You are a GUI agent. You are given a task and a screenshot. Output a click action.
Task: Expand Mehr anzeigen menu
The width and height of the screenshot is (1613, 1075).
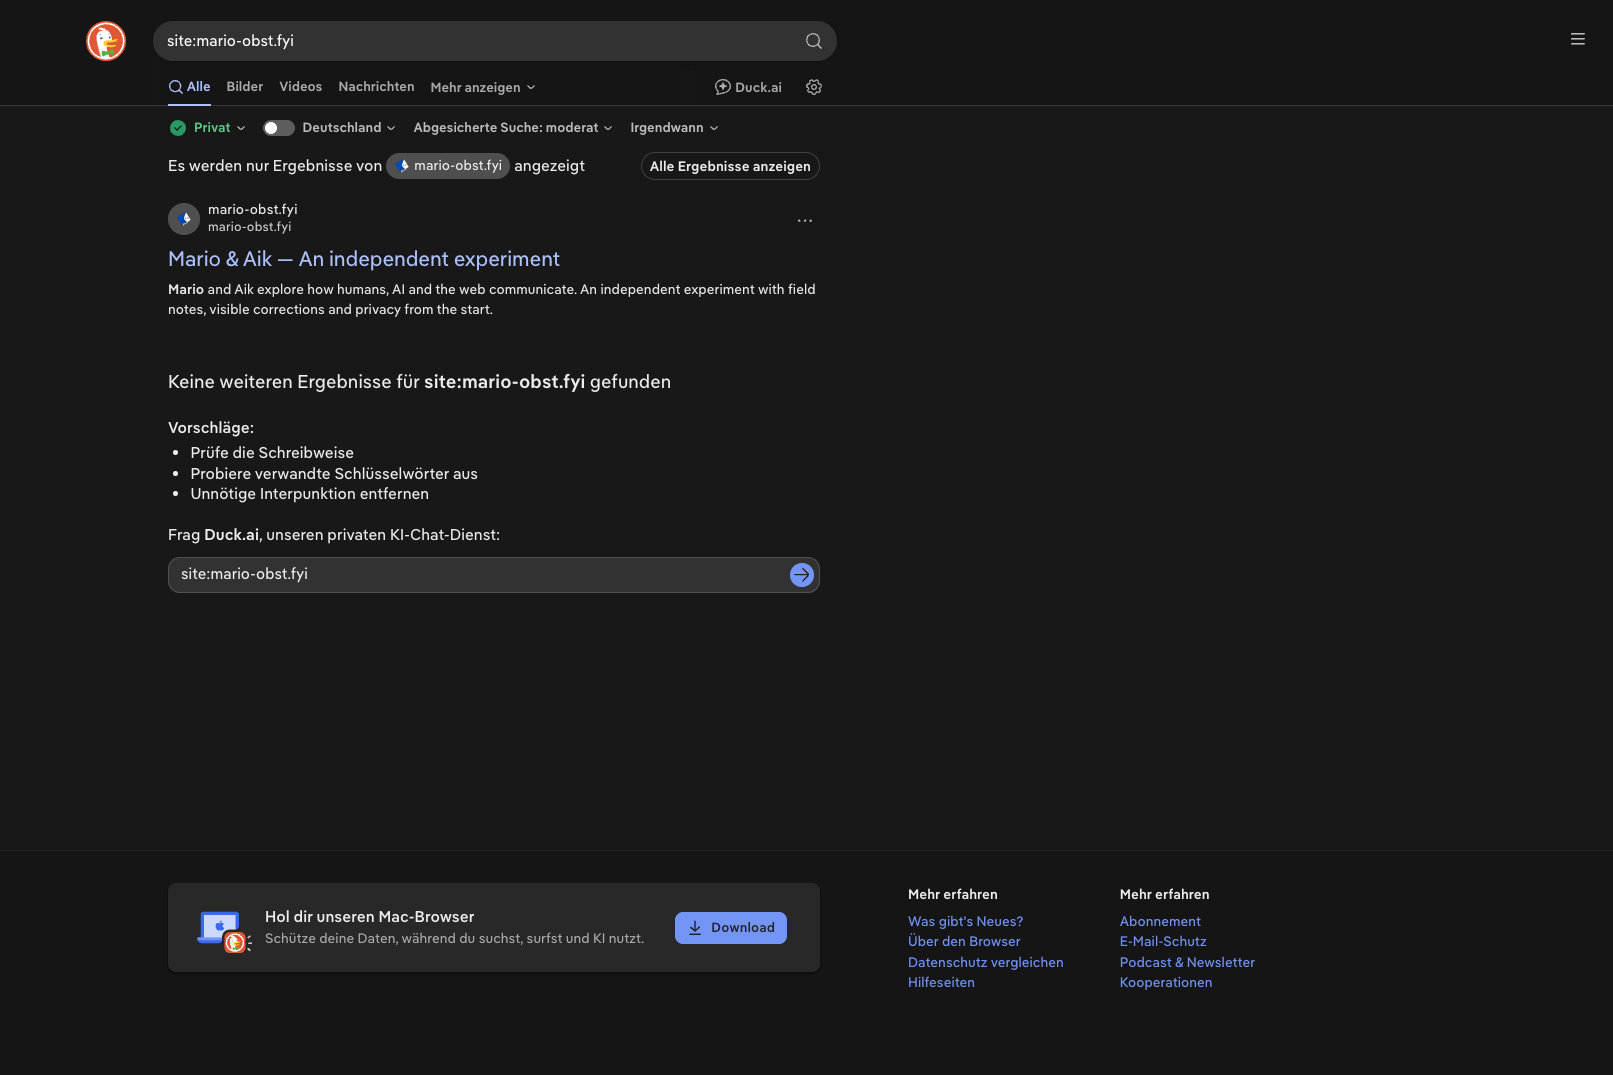coord(483,88)
